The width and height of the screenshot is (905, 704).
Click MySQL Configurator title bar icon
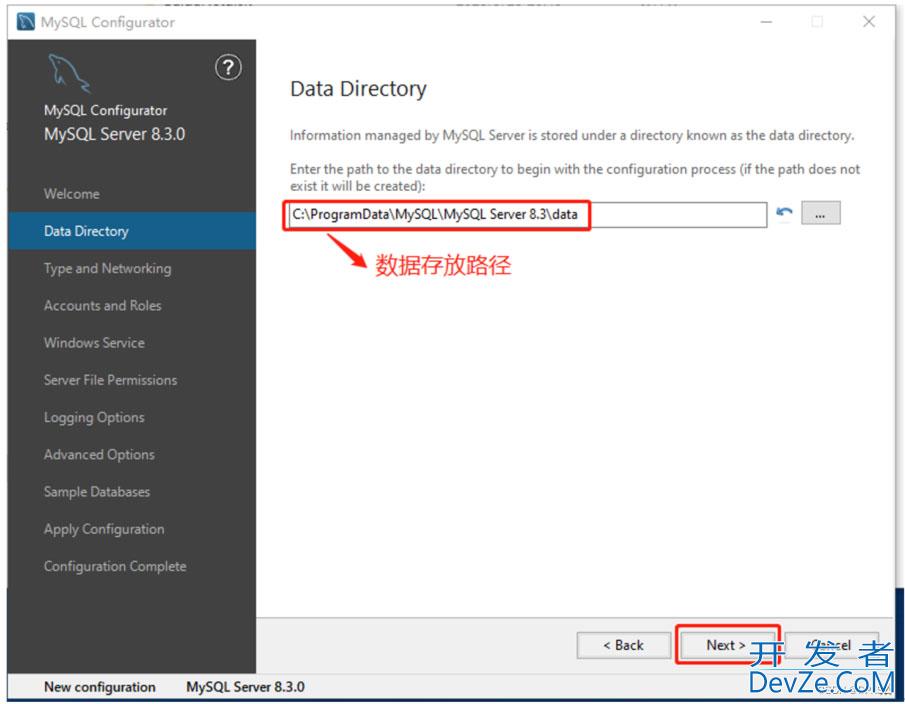[x=25, y=22]
